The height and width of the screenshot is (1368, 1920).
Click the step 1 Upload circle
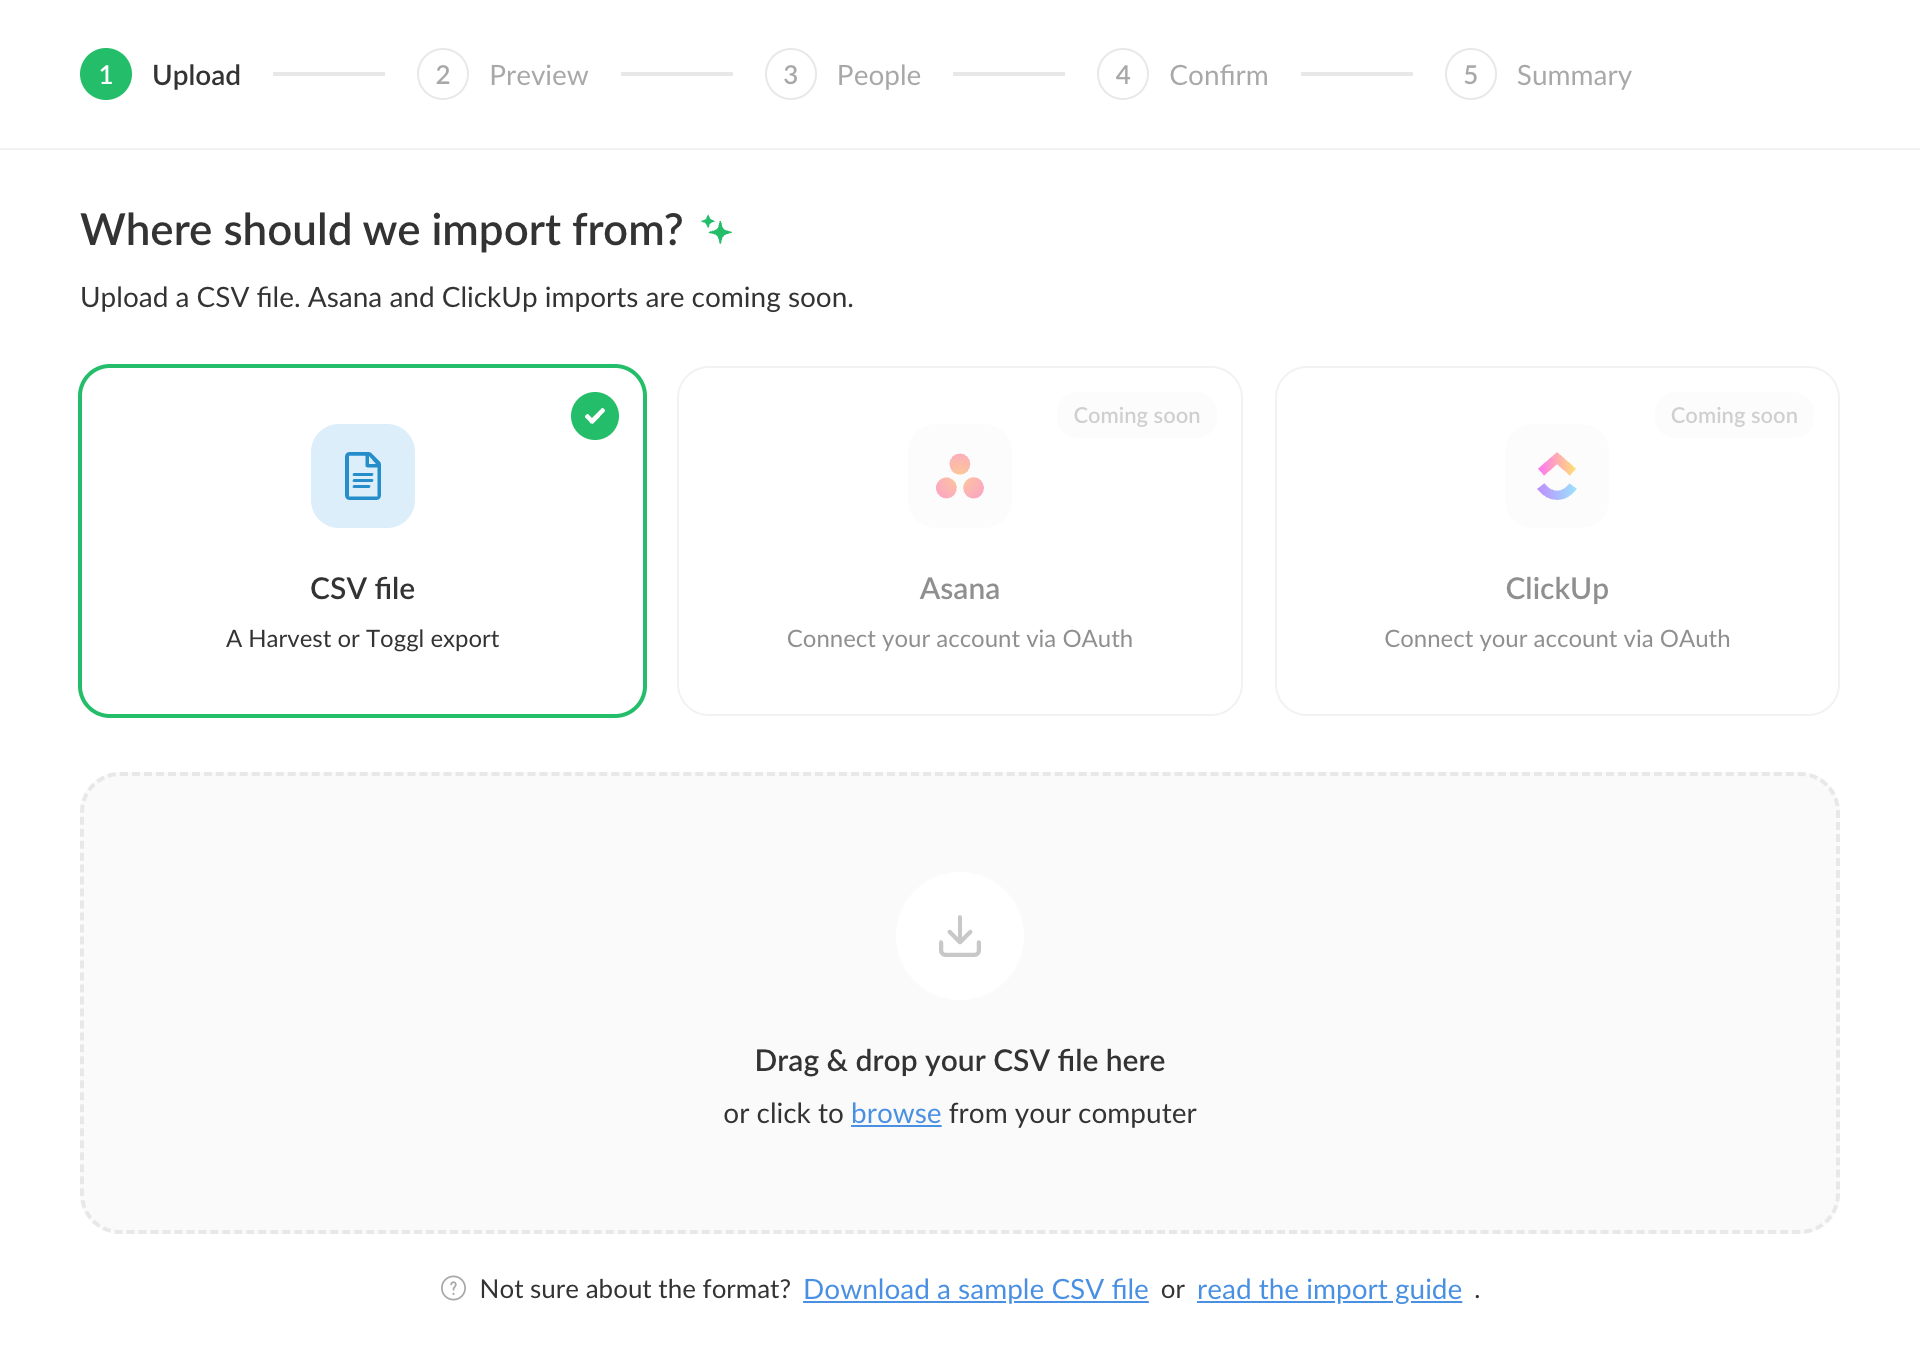106,74
